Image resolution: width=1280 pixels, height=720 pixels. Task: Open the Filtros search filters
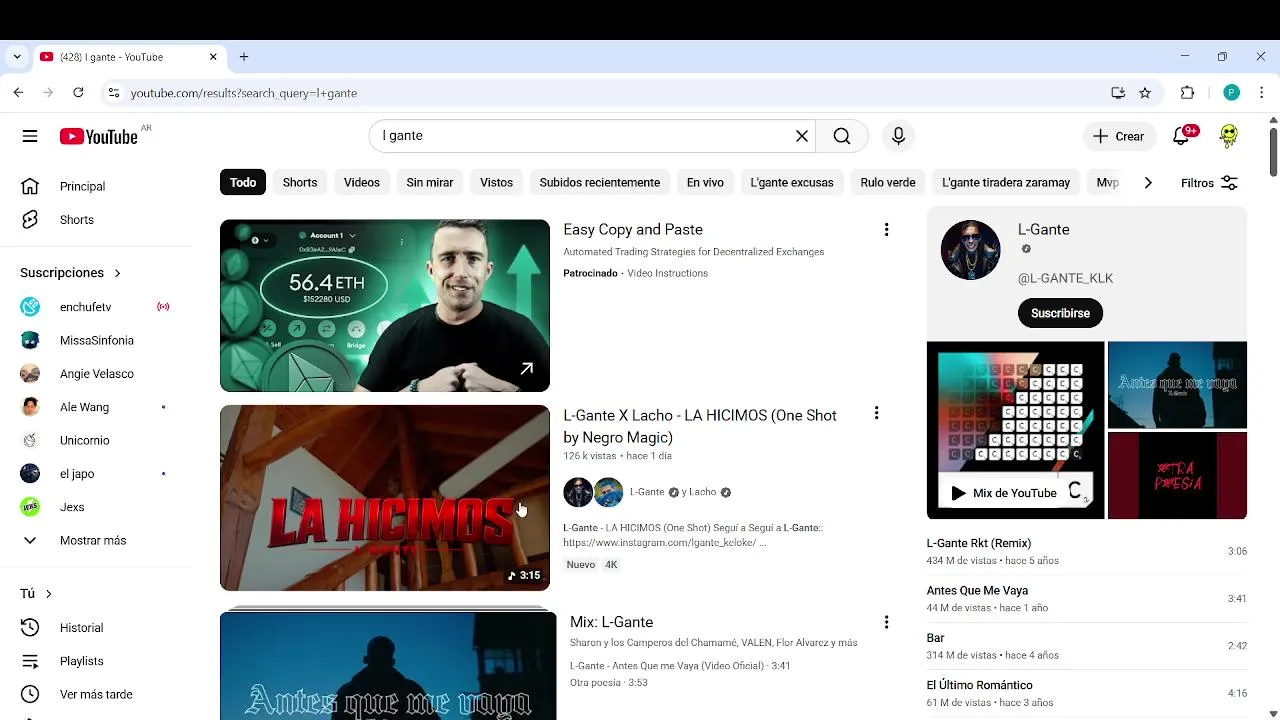click(1209, 183)
